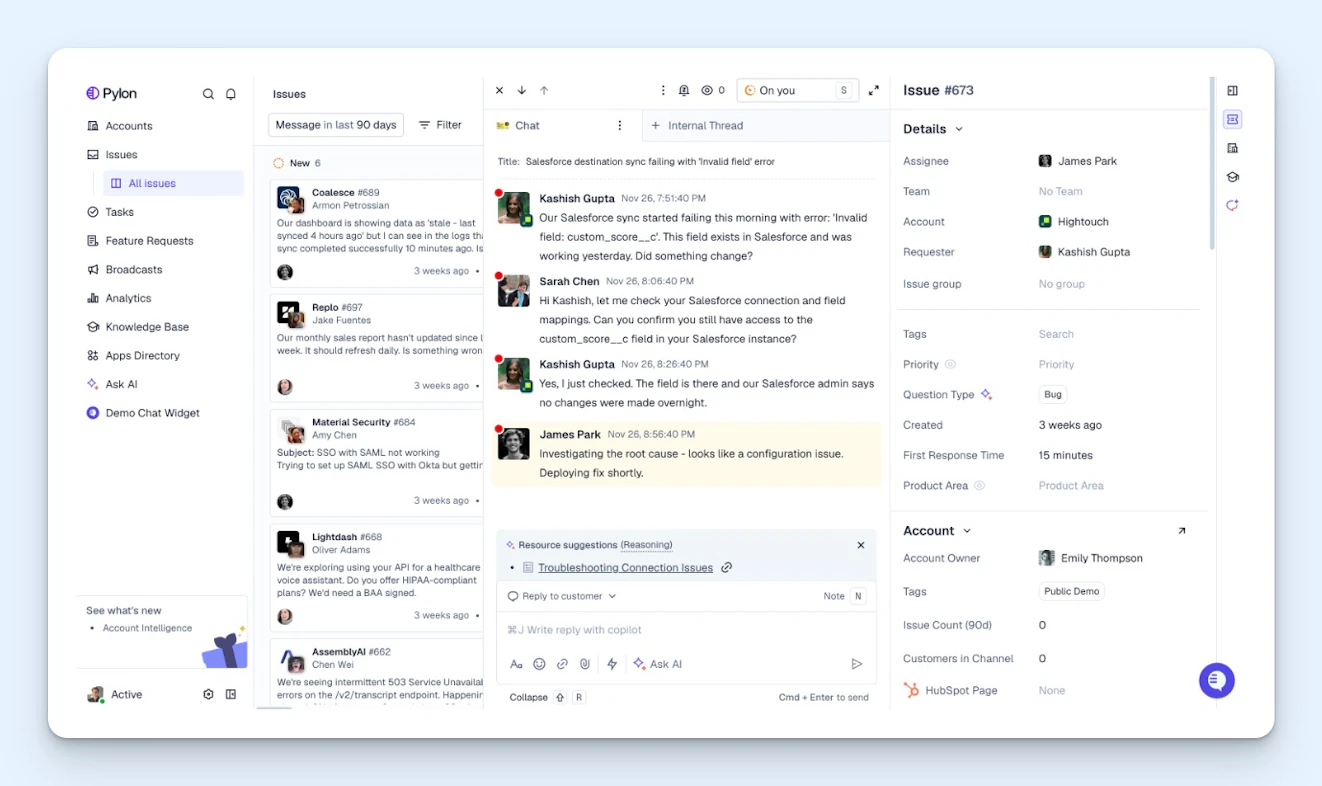Click the AI sparkle next to Question Type
The width and height of the screenshot is (1322, 786).
[x=986, y=395]
